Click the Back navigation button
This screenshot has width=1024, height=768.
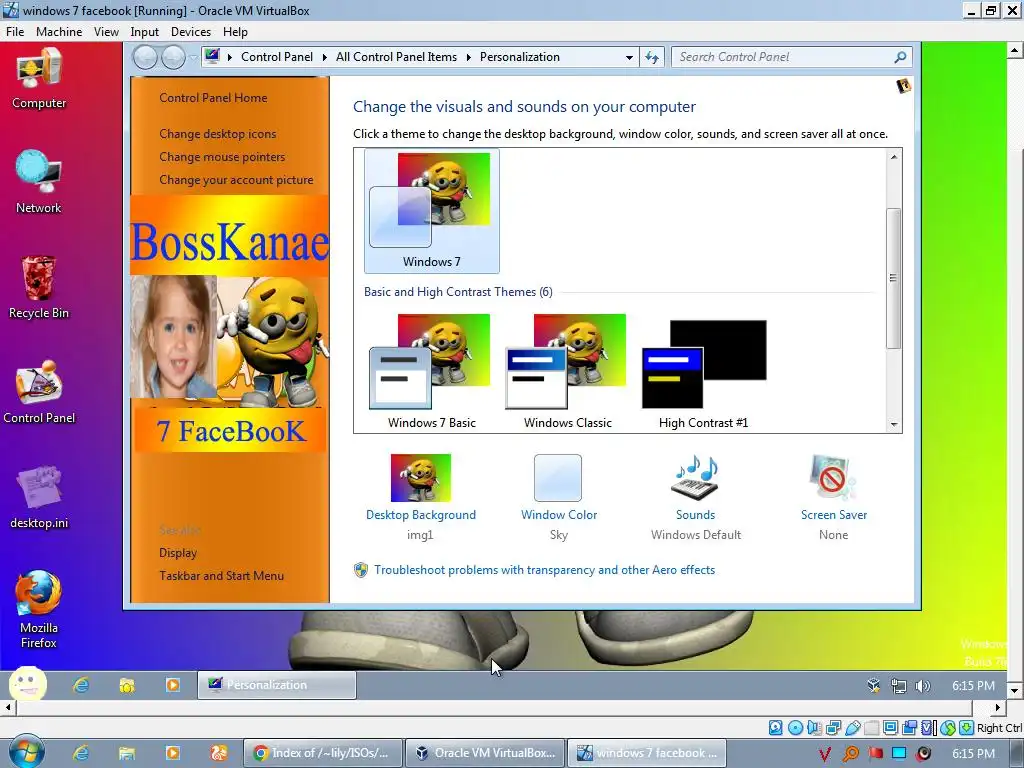[145, 57]
